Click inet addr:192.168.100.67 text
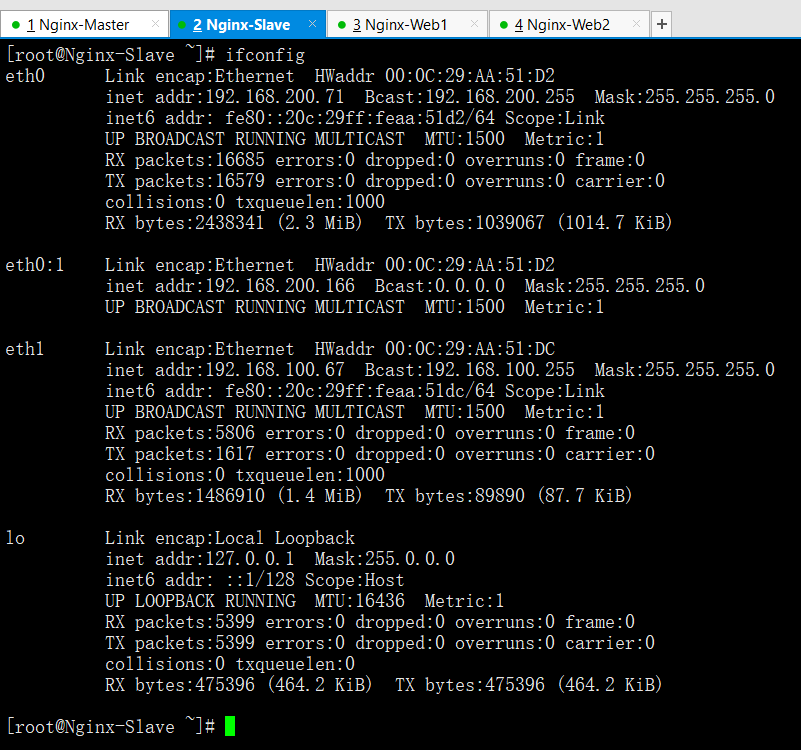The image size is (801, 750). (x=224, y=370)
